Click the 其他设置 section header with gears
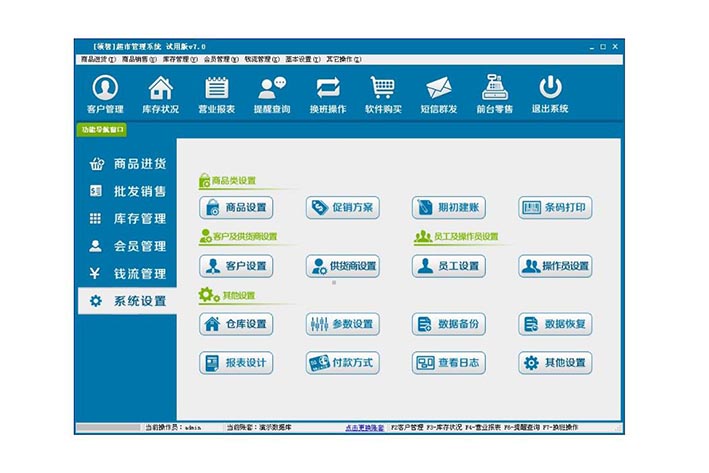Image resolution: width=709 pixels, height=473 pixels. 227,295
